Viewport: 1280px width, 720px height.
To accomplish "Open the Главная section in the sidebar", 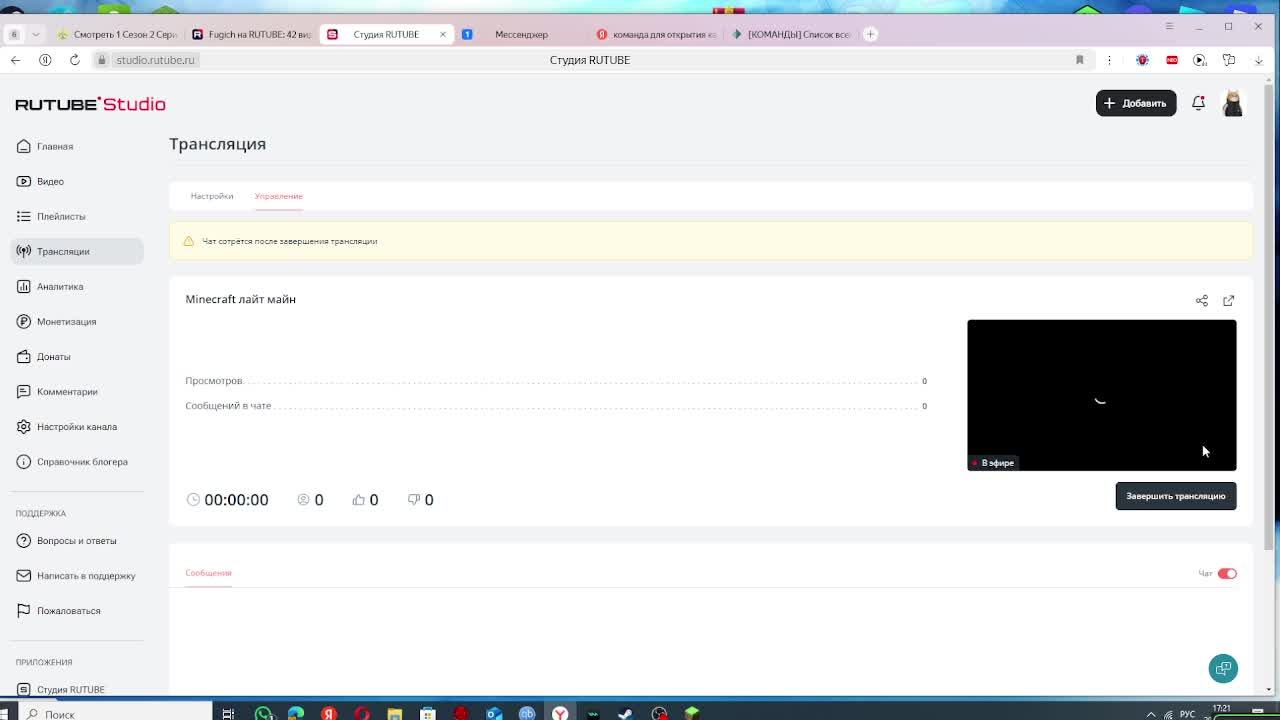I will (x=54, y=146).
